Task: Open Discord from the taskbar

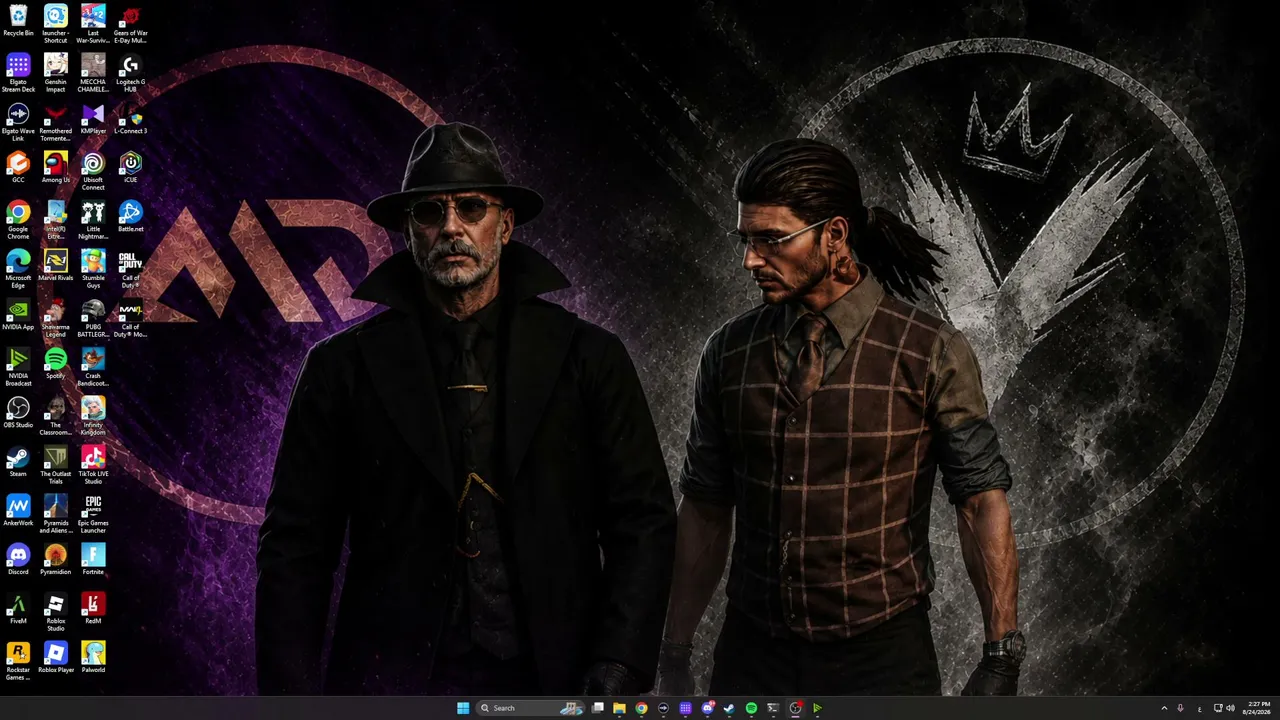Action: 707,708
